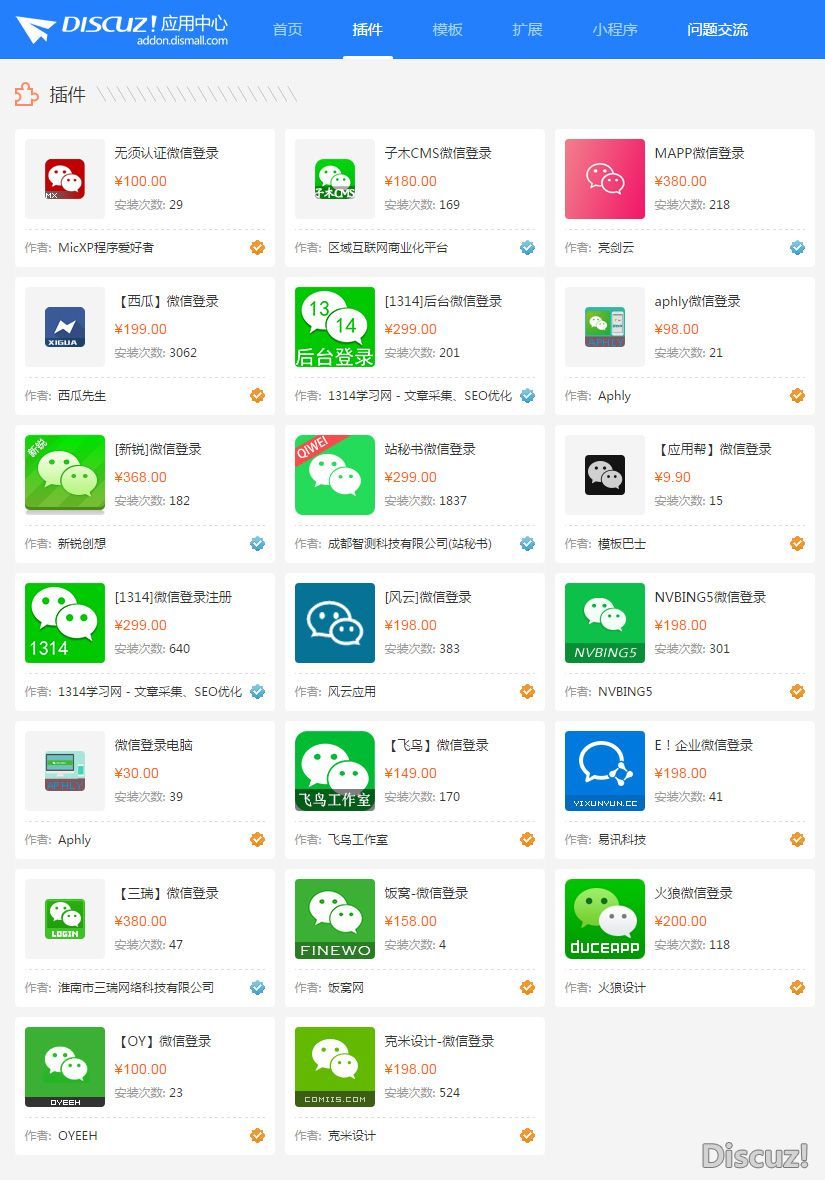825x1180 pixels.
Task: Open the 问题交流 nav tab
Action: coord(717,29)
